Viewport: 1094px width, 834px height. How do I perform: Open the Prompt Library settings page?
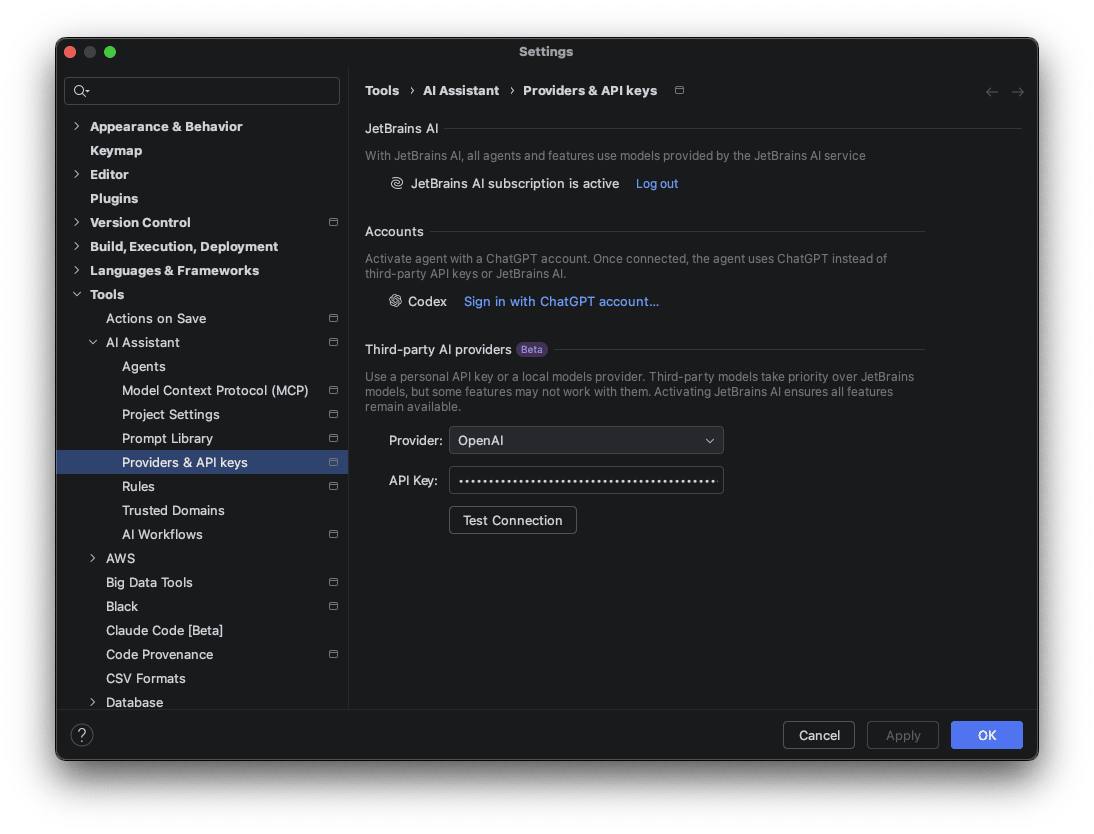coord(167,438)
